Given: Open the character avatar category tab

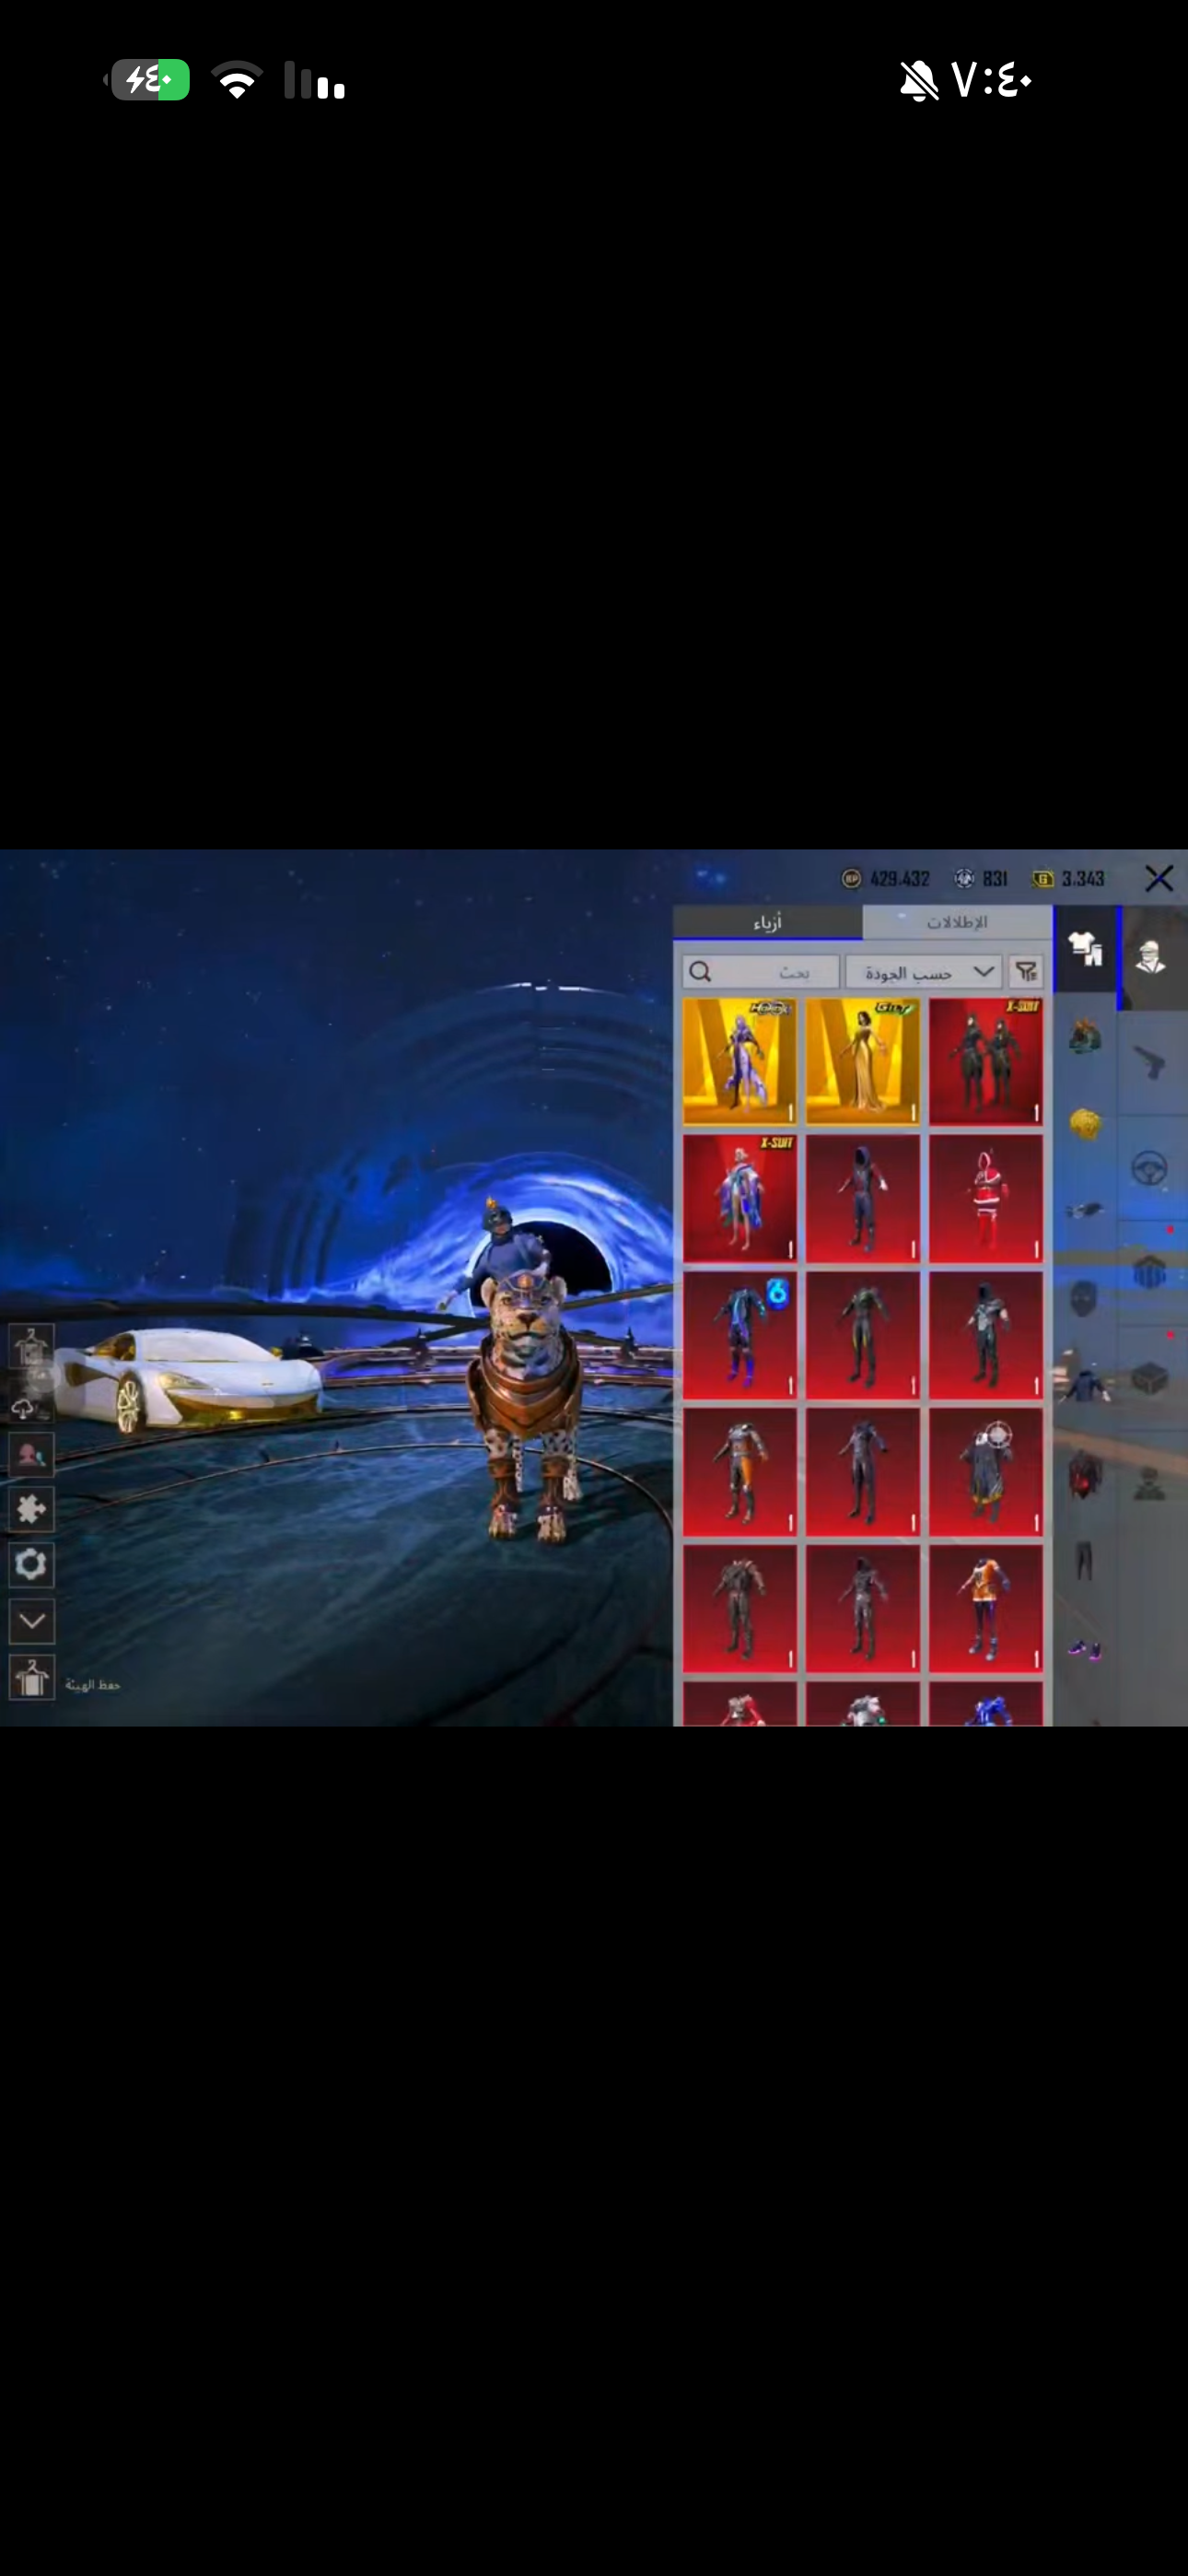Looking at the screenshot, I should coord(1151,957).
